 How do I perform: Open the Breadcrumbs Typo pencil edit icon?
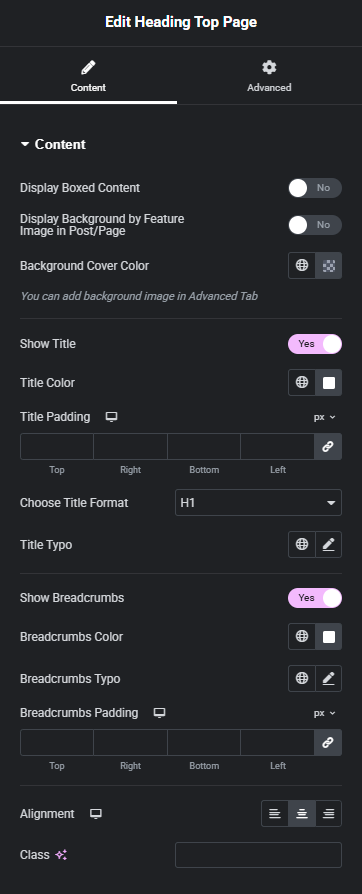328,678
